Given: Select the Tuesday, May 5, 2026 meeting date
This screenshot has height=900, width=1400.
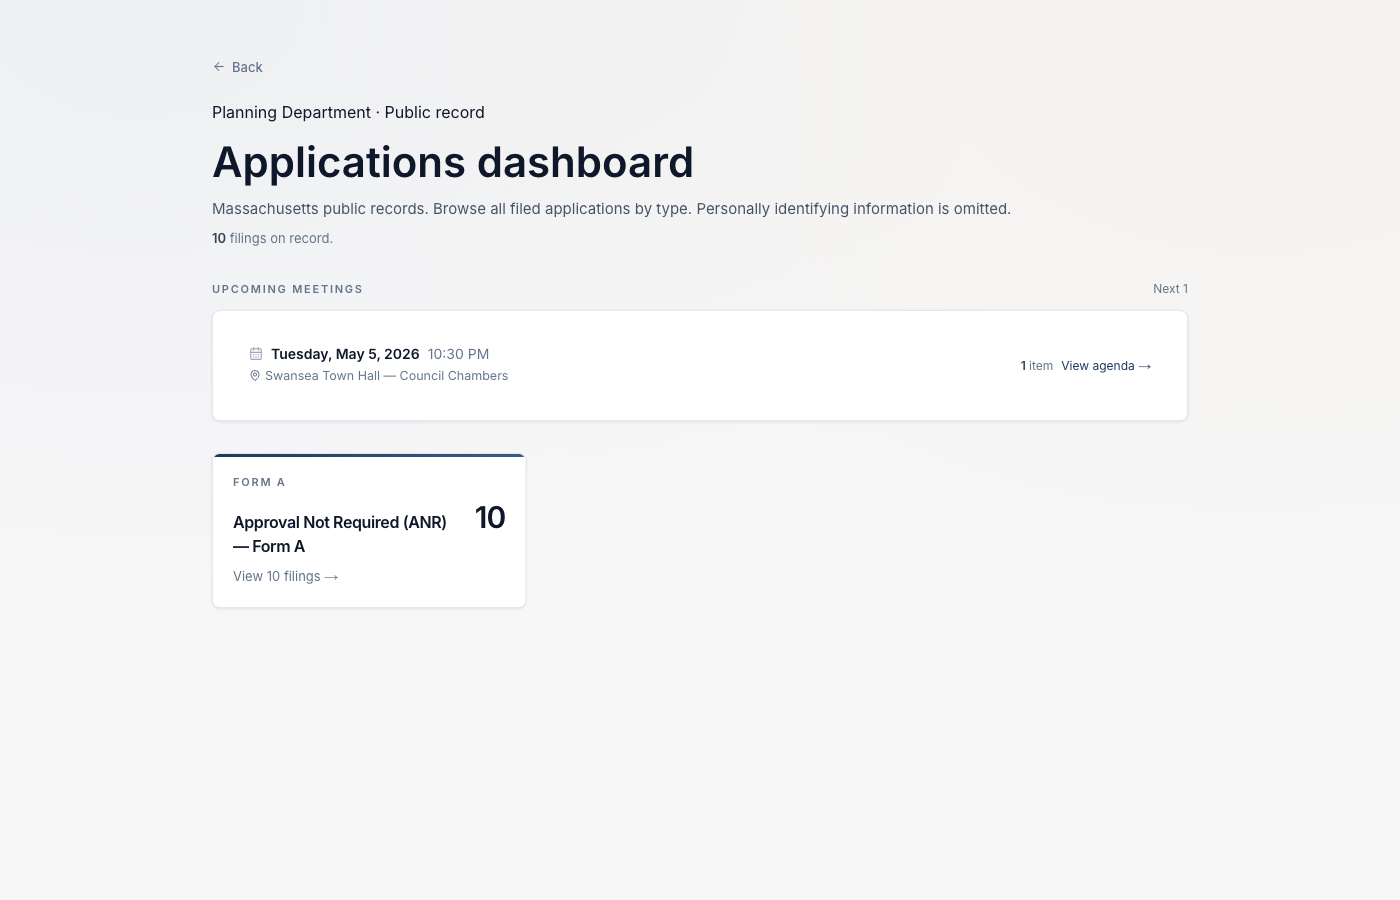Looking at the screenshot, I should [345, 354].
